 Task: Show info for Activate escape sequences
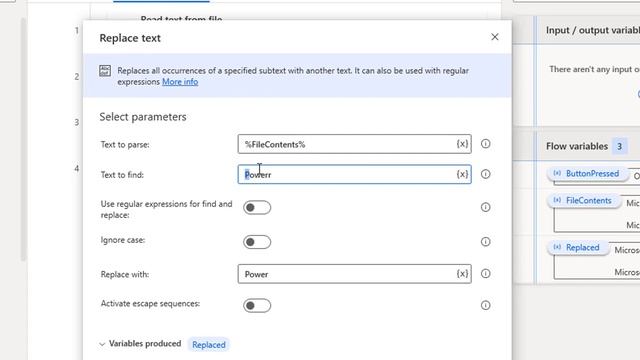coord(485,305)
